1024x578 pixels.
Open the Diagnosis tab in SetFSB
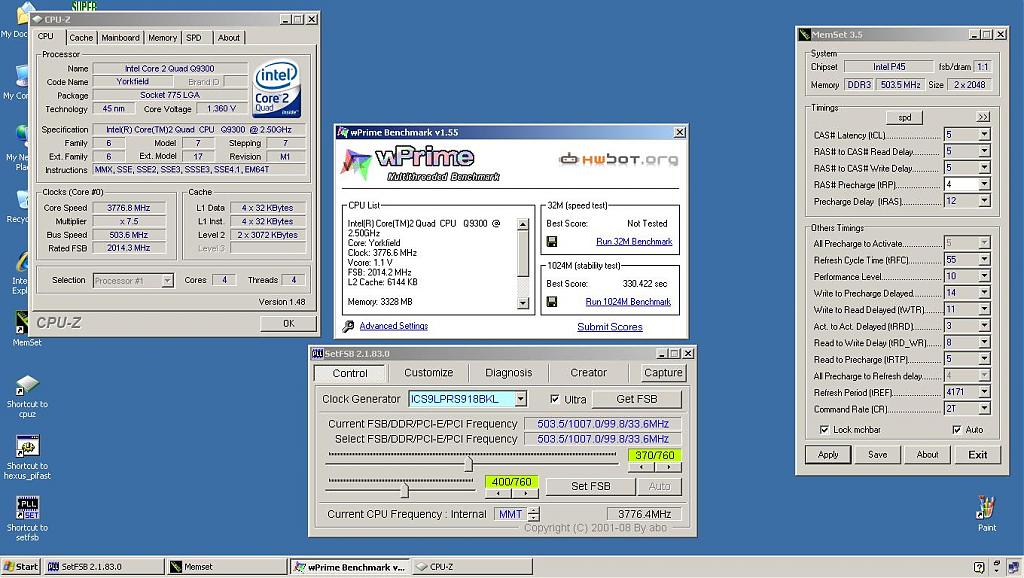[x=509, y=372]
